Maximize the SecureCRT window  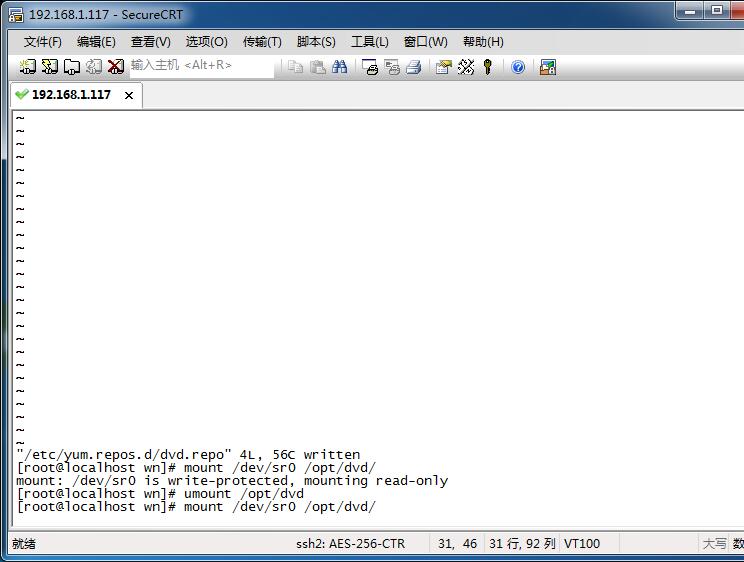[717, 11]
